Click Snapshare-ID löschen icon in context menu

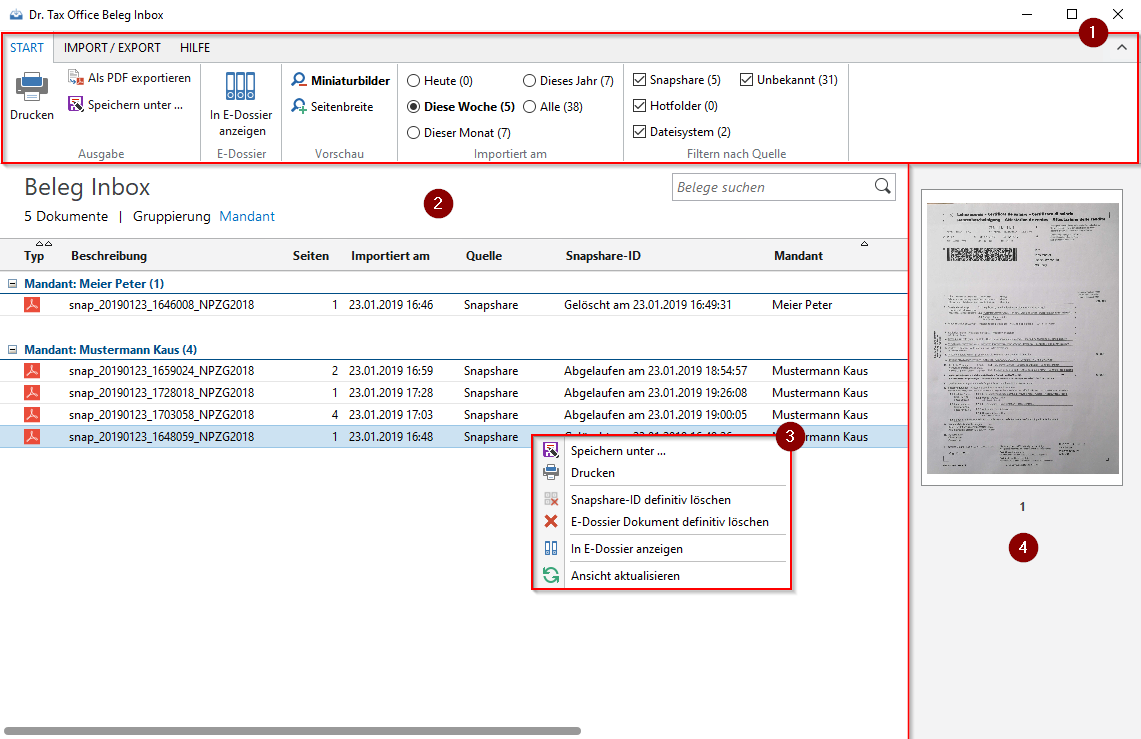[x=551, y=499]
